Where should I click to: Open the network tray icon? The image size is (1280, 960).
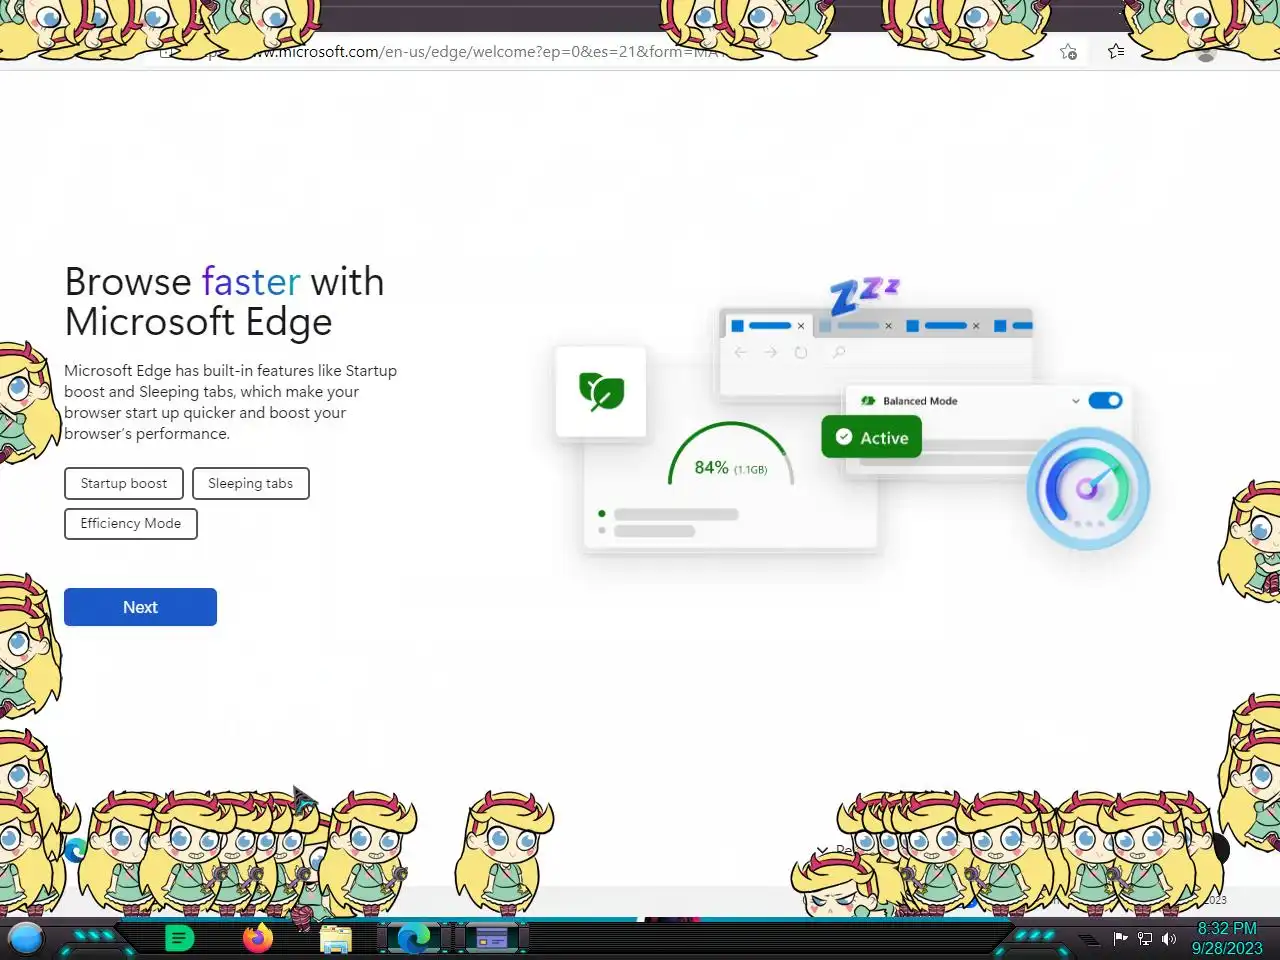click(1145, 938)
